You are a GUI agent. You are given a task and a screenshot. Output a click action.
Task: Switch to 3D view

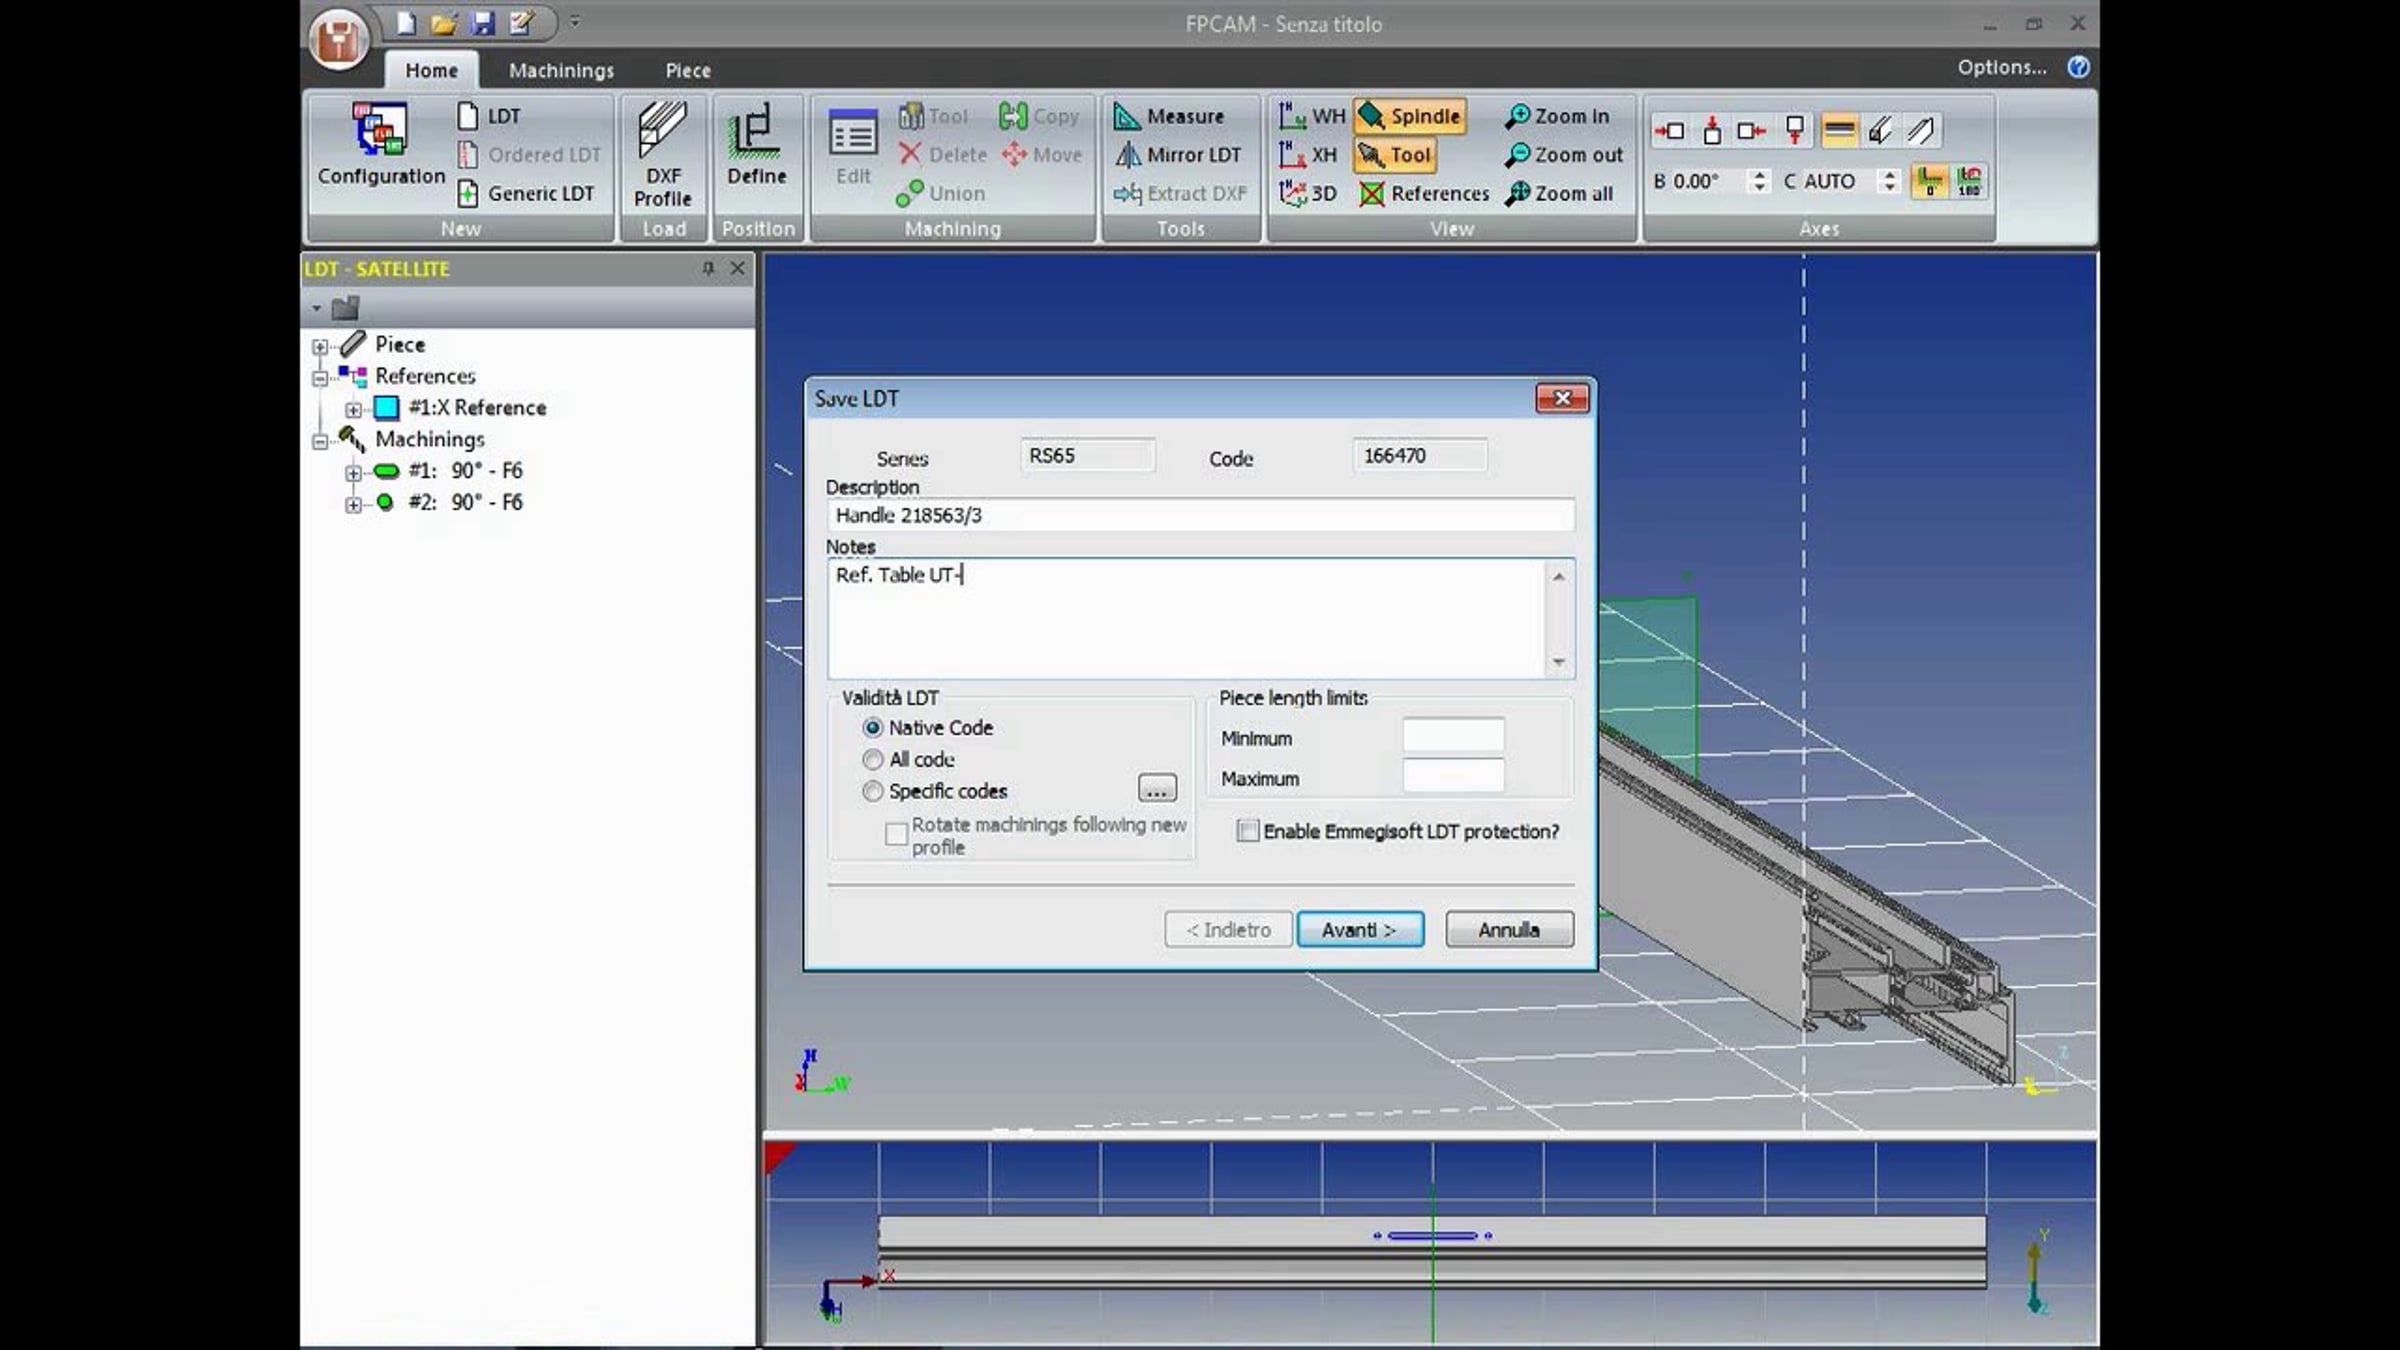click(1308, 193)
